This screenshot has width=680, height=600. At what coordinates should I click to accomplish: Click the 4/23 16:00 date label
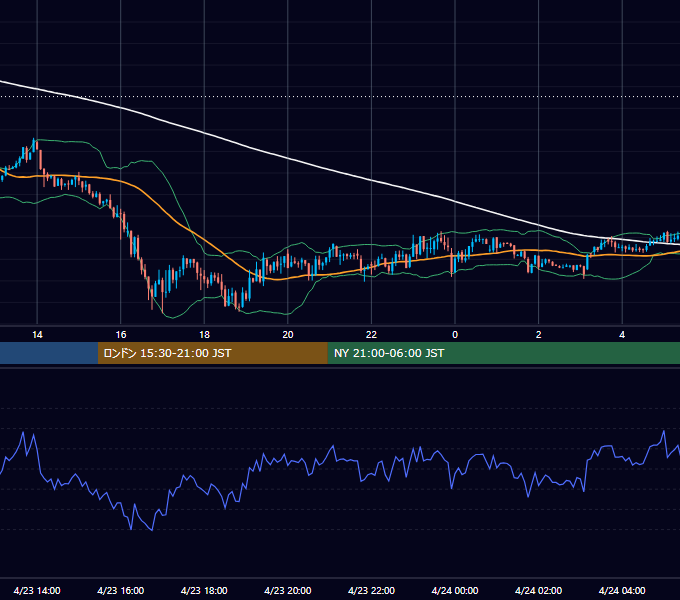click(x=121, y=590)
